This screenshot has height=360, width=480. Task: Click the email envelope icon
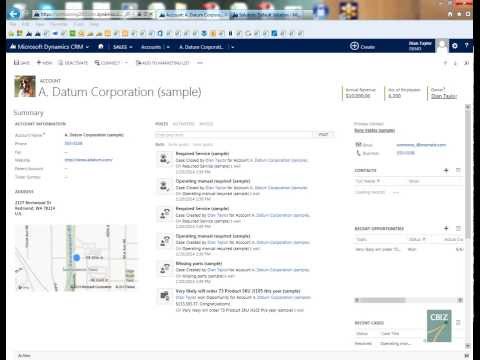(358, 144)
